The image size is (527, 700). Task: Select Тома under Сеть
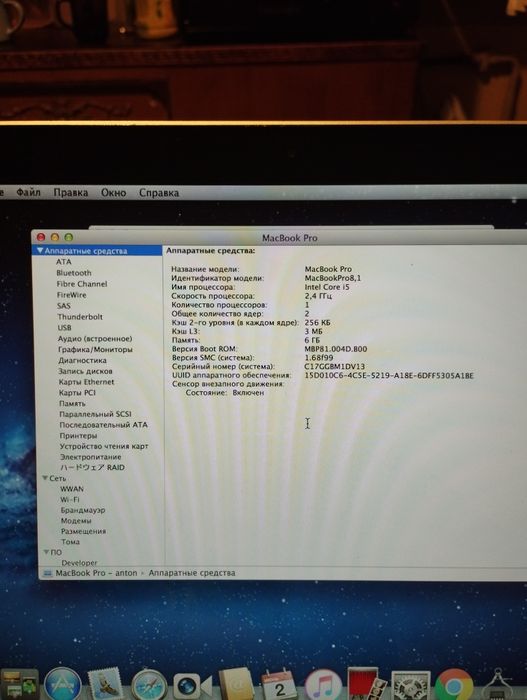[71, 542]
